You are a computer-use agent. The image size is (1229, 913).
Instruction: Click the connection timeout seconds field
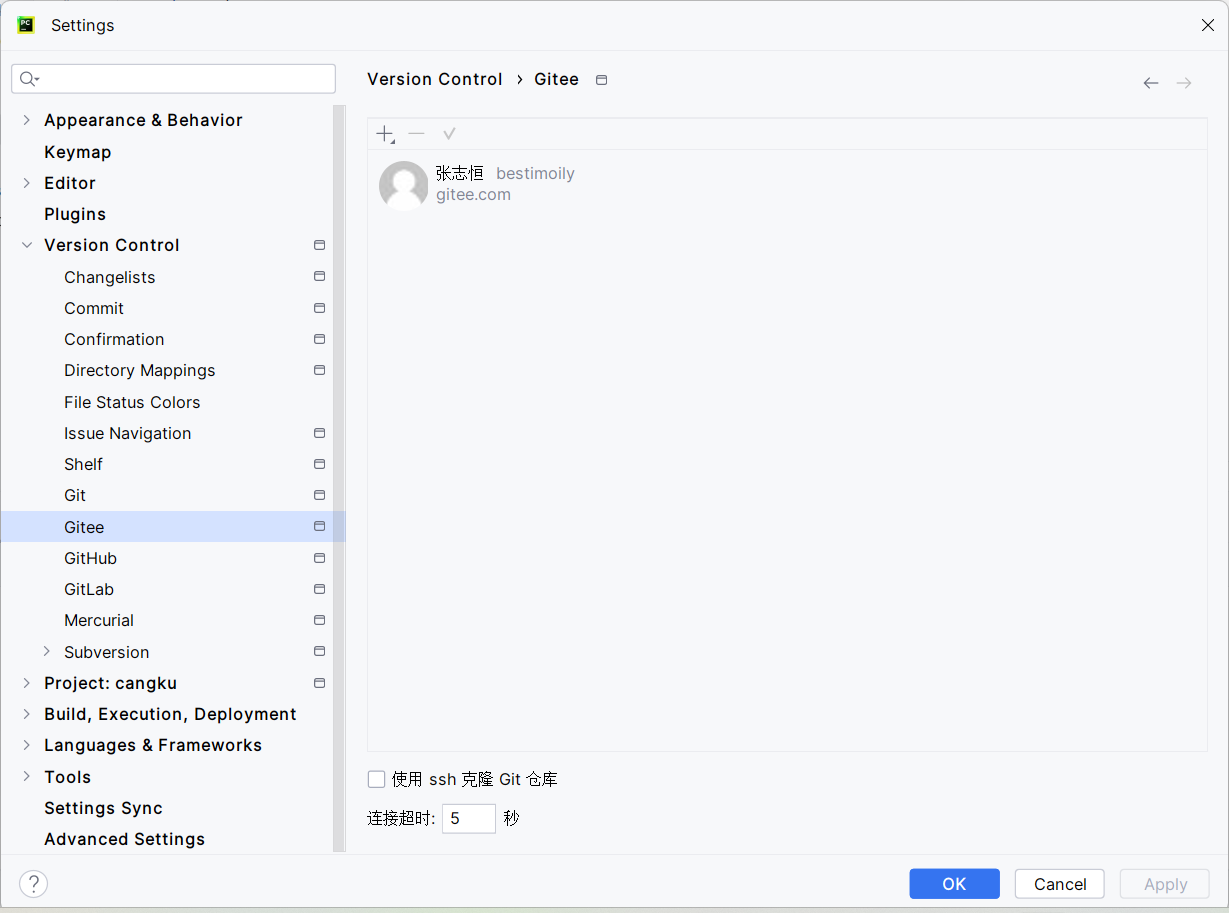pos(469,818)
